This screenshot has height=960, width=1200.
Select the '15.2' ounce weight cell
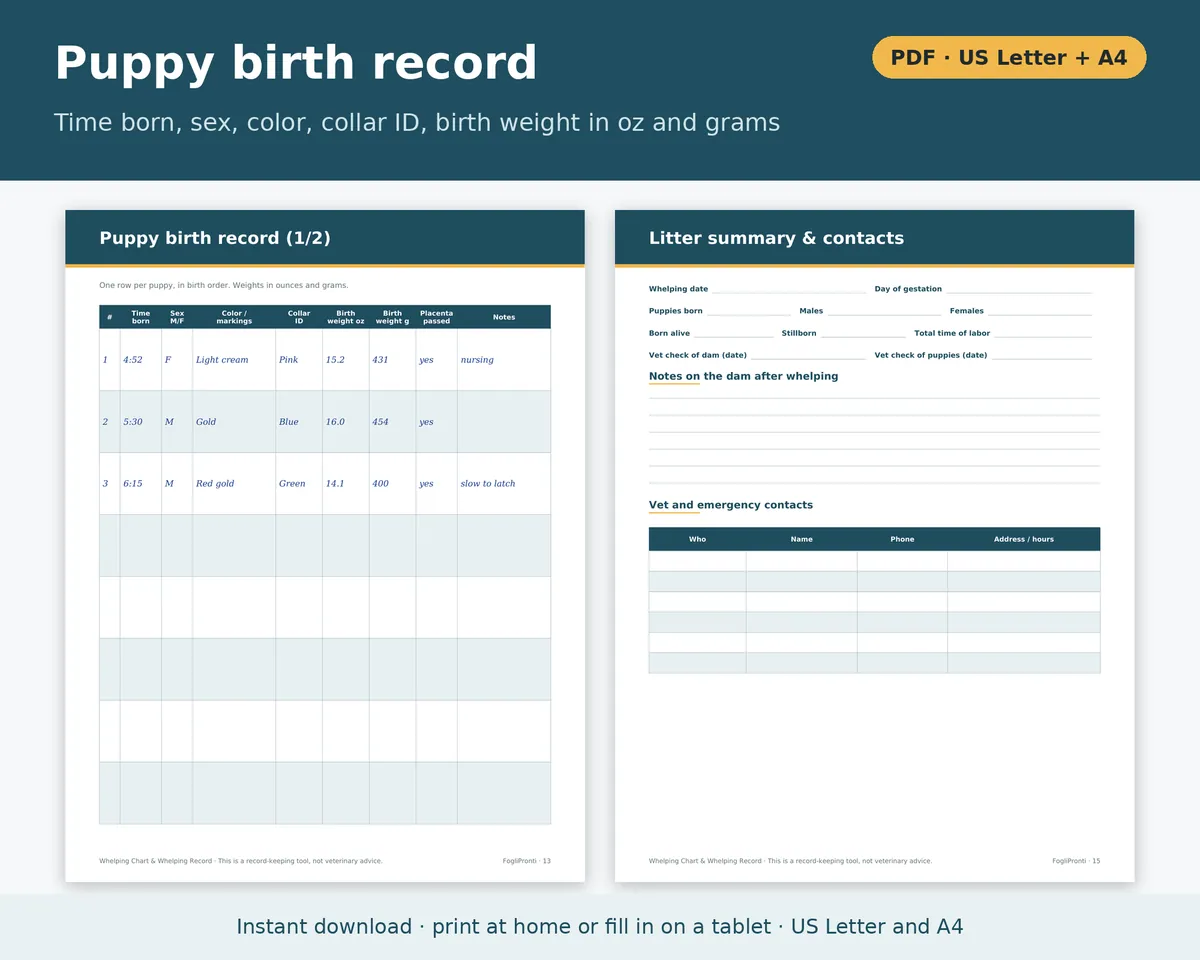coord(346,360)
